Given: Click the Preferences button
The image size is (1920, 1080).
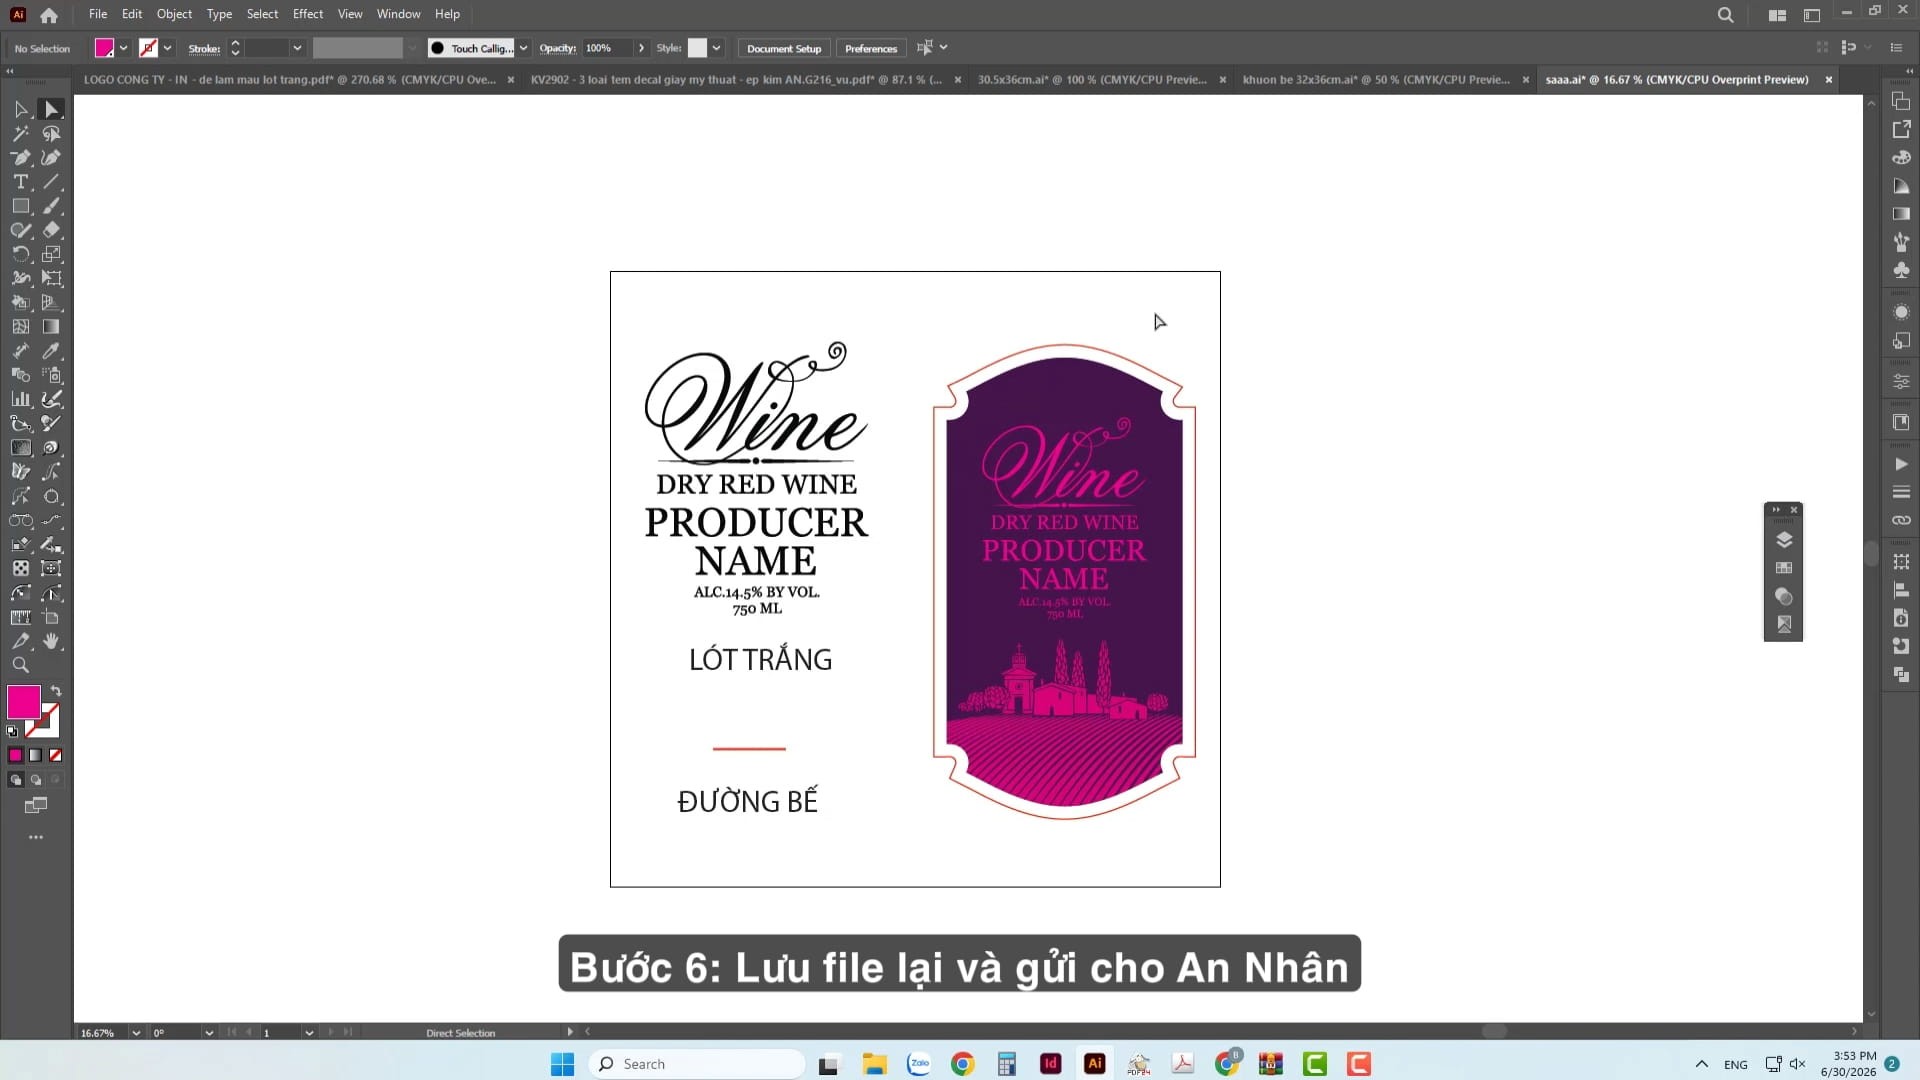Looking at the screenshot, I should [x=871, y=48].
